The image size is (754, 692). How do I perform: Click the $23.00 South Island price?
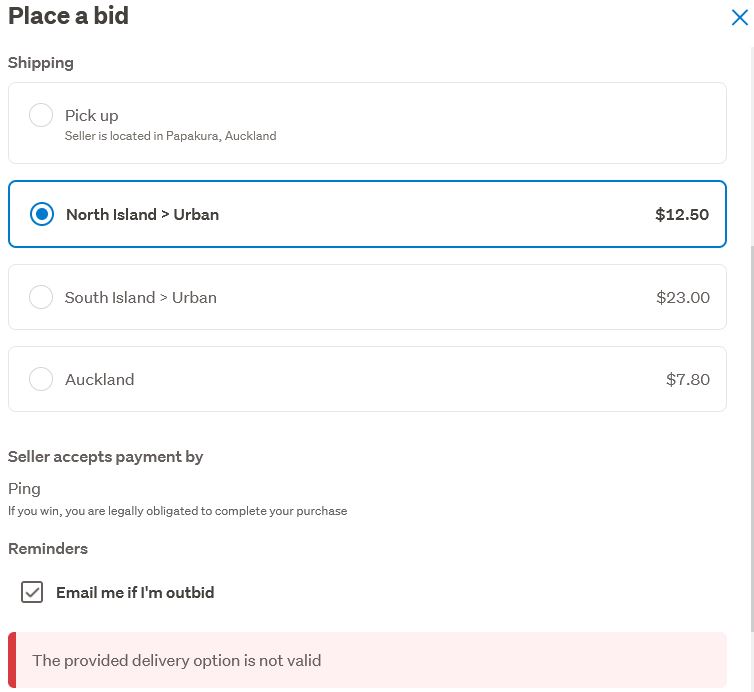click(683, 297)
